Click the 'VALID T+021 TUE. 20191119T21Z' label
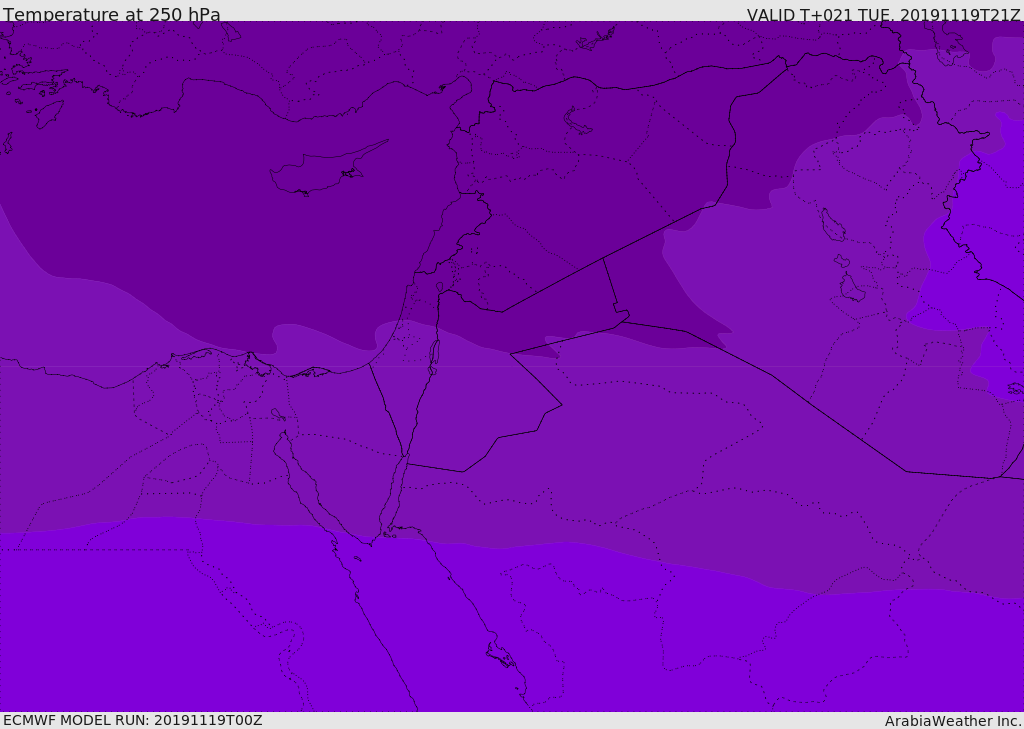The height and width of the screenshot is (729, 1024). 884,15
